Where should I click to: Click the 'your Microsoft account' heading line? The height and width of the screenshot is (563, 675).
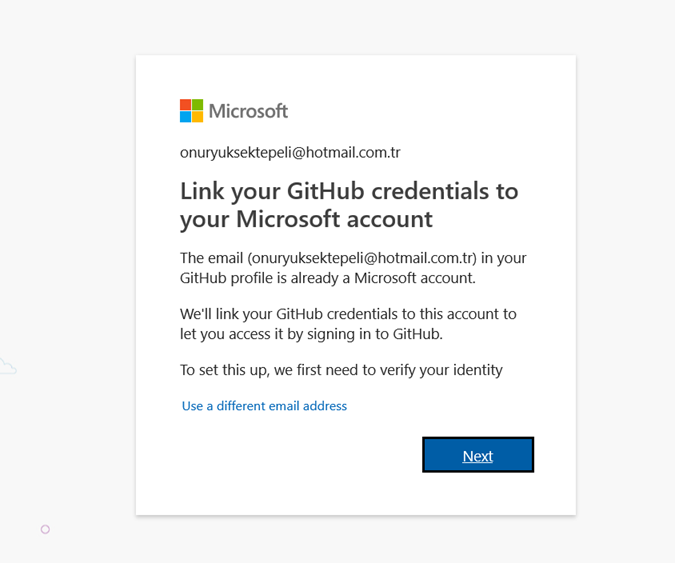click(306, 219)
